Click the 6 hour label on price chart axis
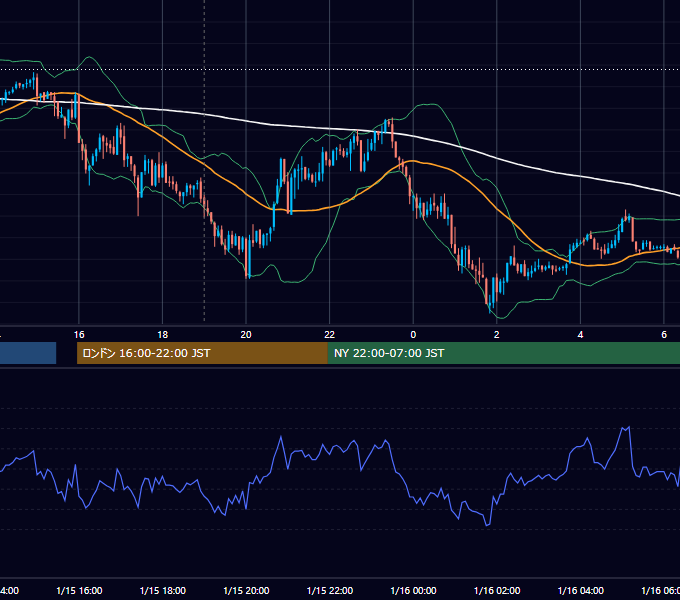 tap(664, 335)
